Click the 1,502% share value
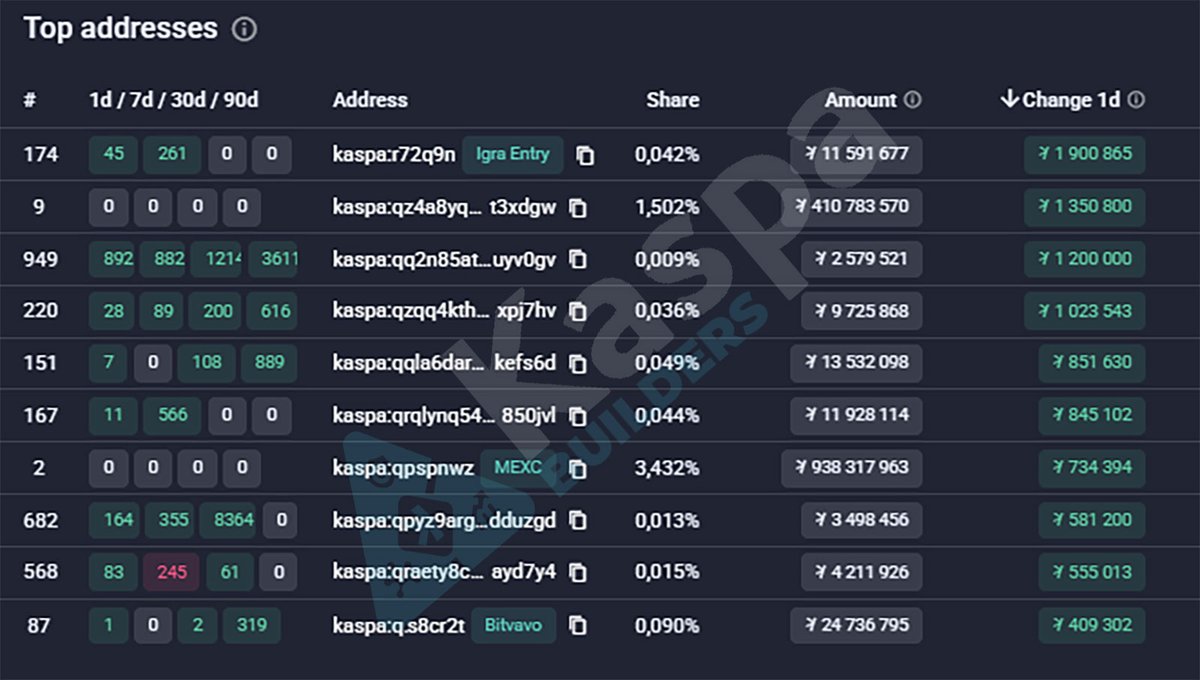Screen dimensions: 1200x680 tap(666, 207)
